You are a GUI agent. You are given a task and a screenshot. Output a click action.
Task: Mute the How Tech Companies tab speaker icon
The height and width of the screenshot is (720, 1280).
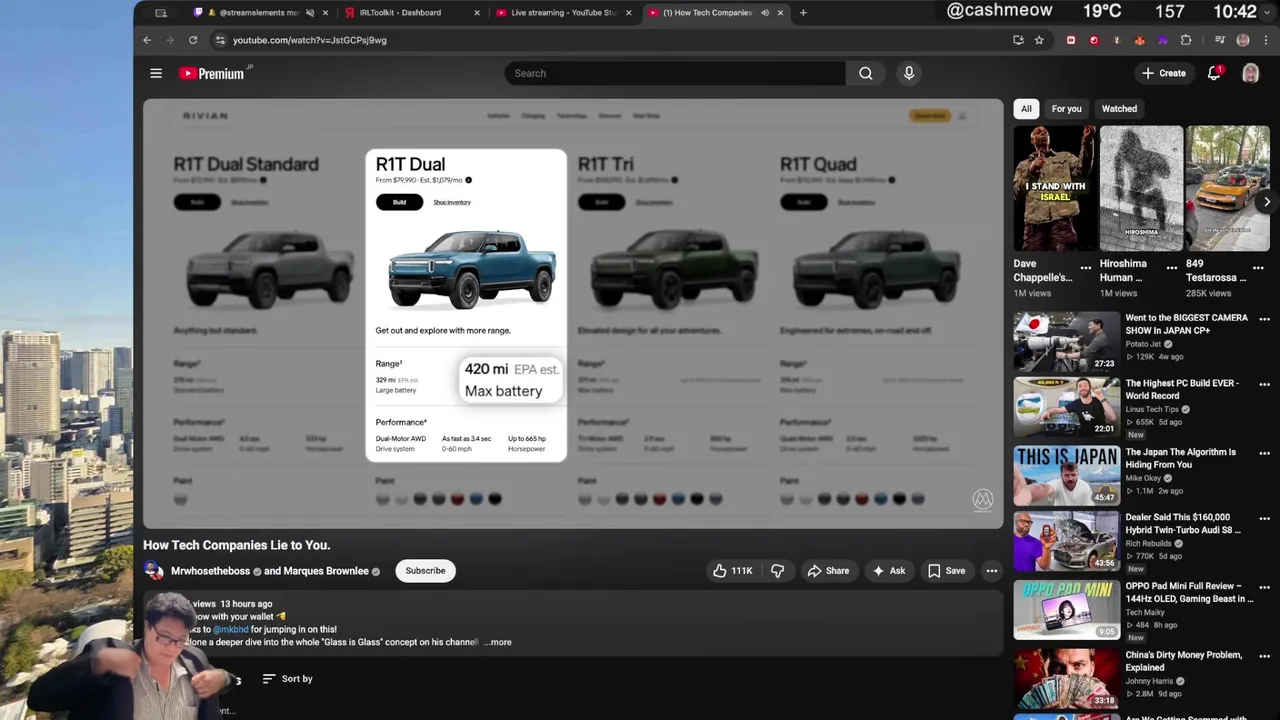[764, 13]
